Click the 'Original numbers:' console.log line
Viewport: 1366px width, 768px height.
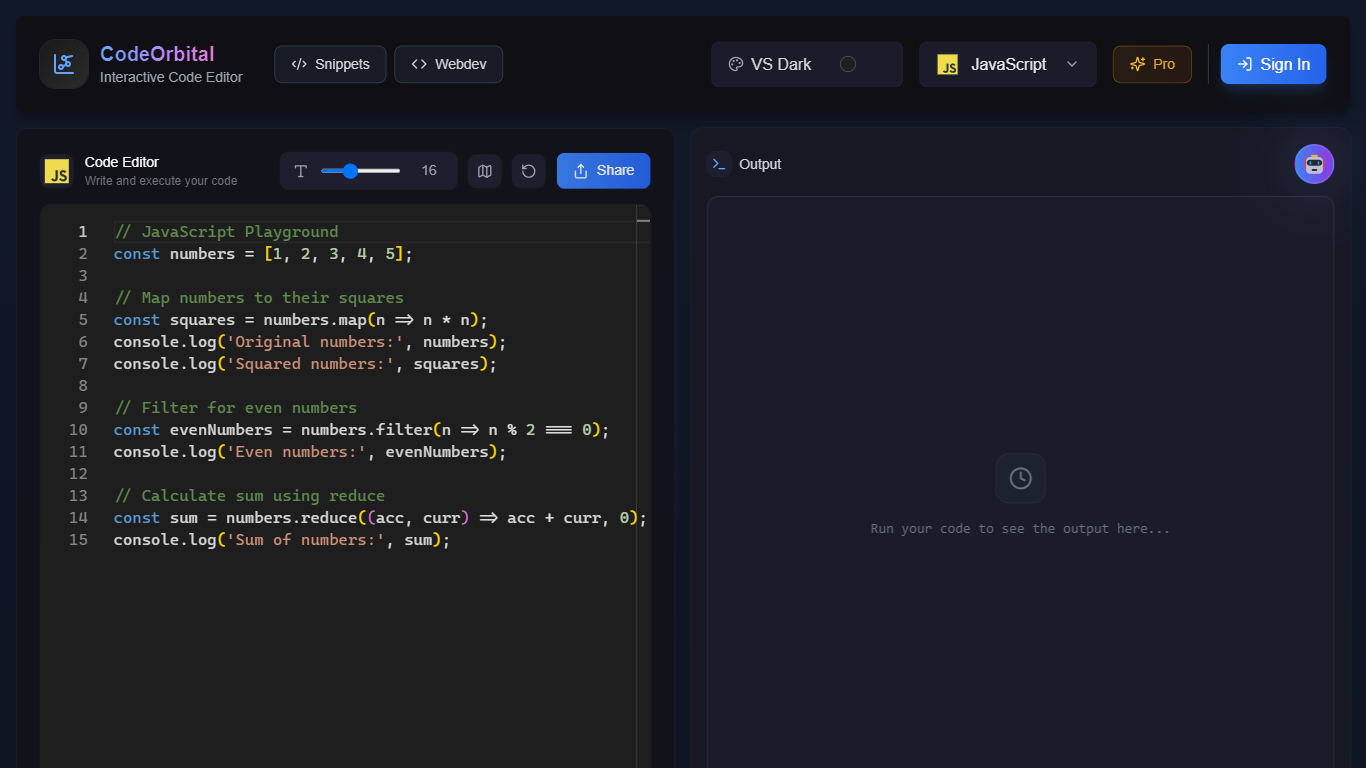point(310,342)
